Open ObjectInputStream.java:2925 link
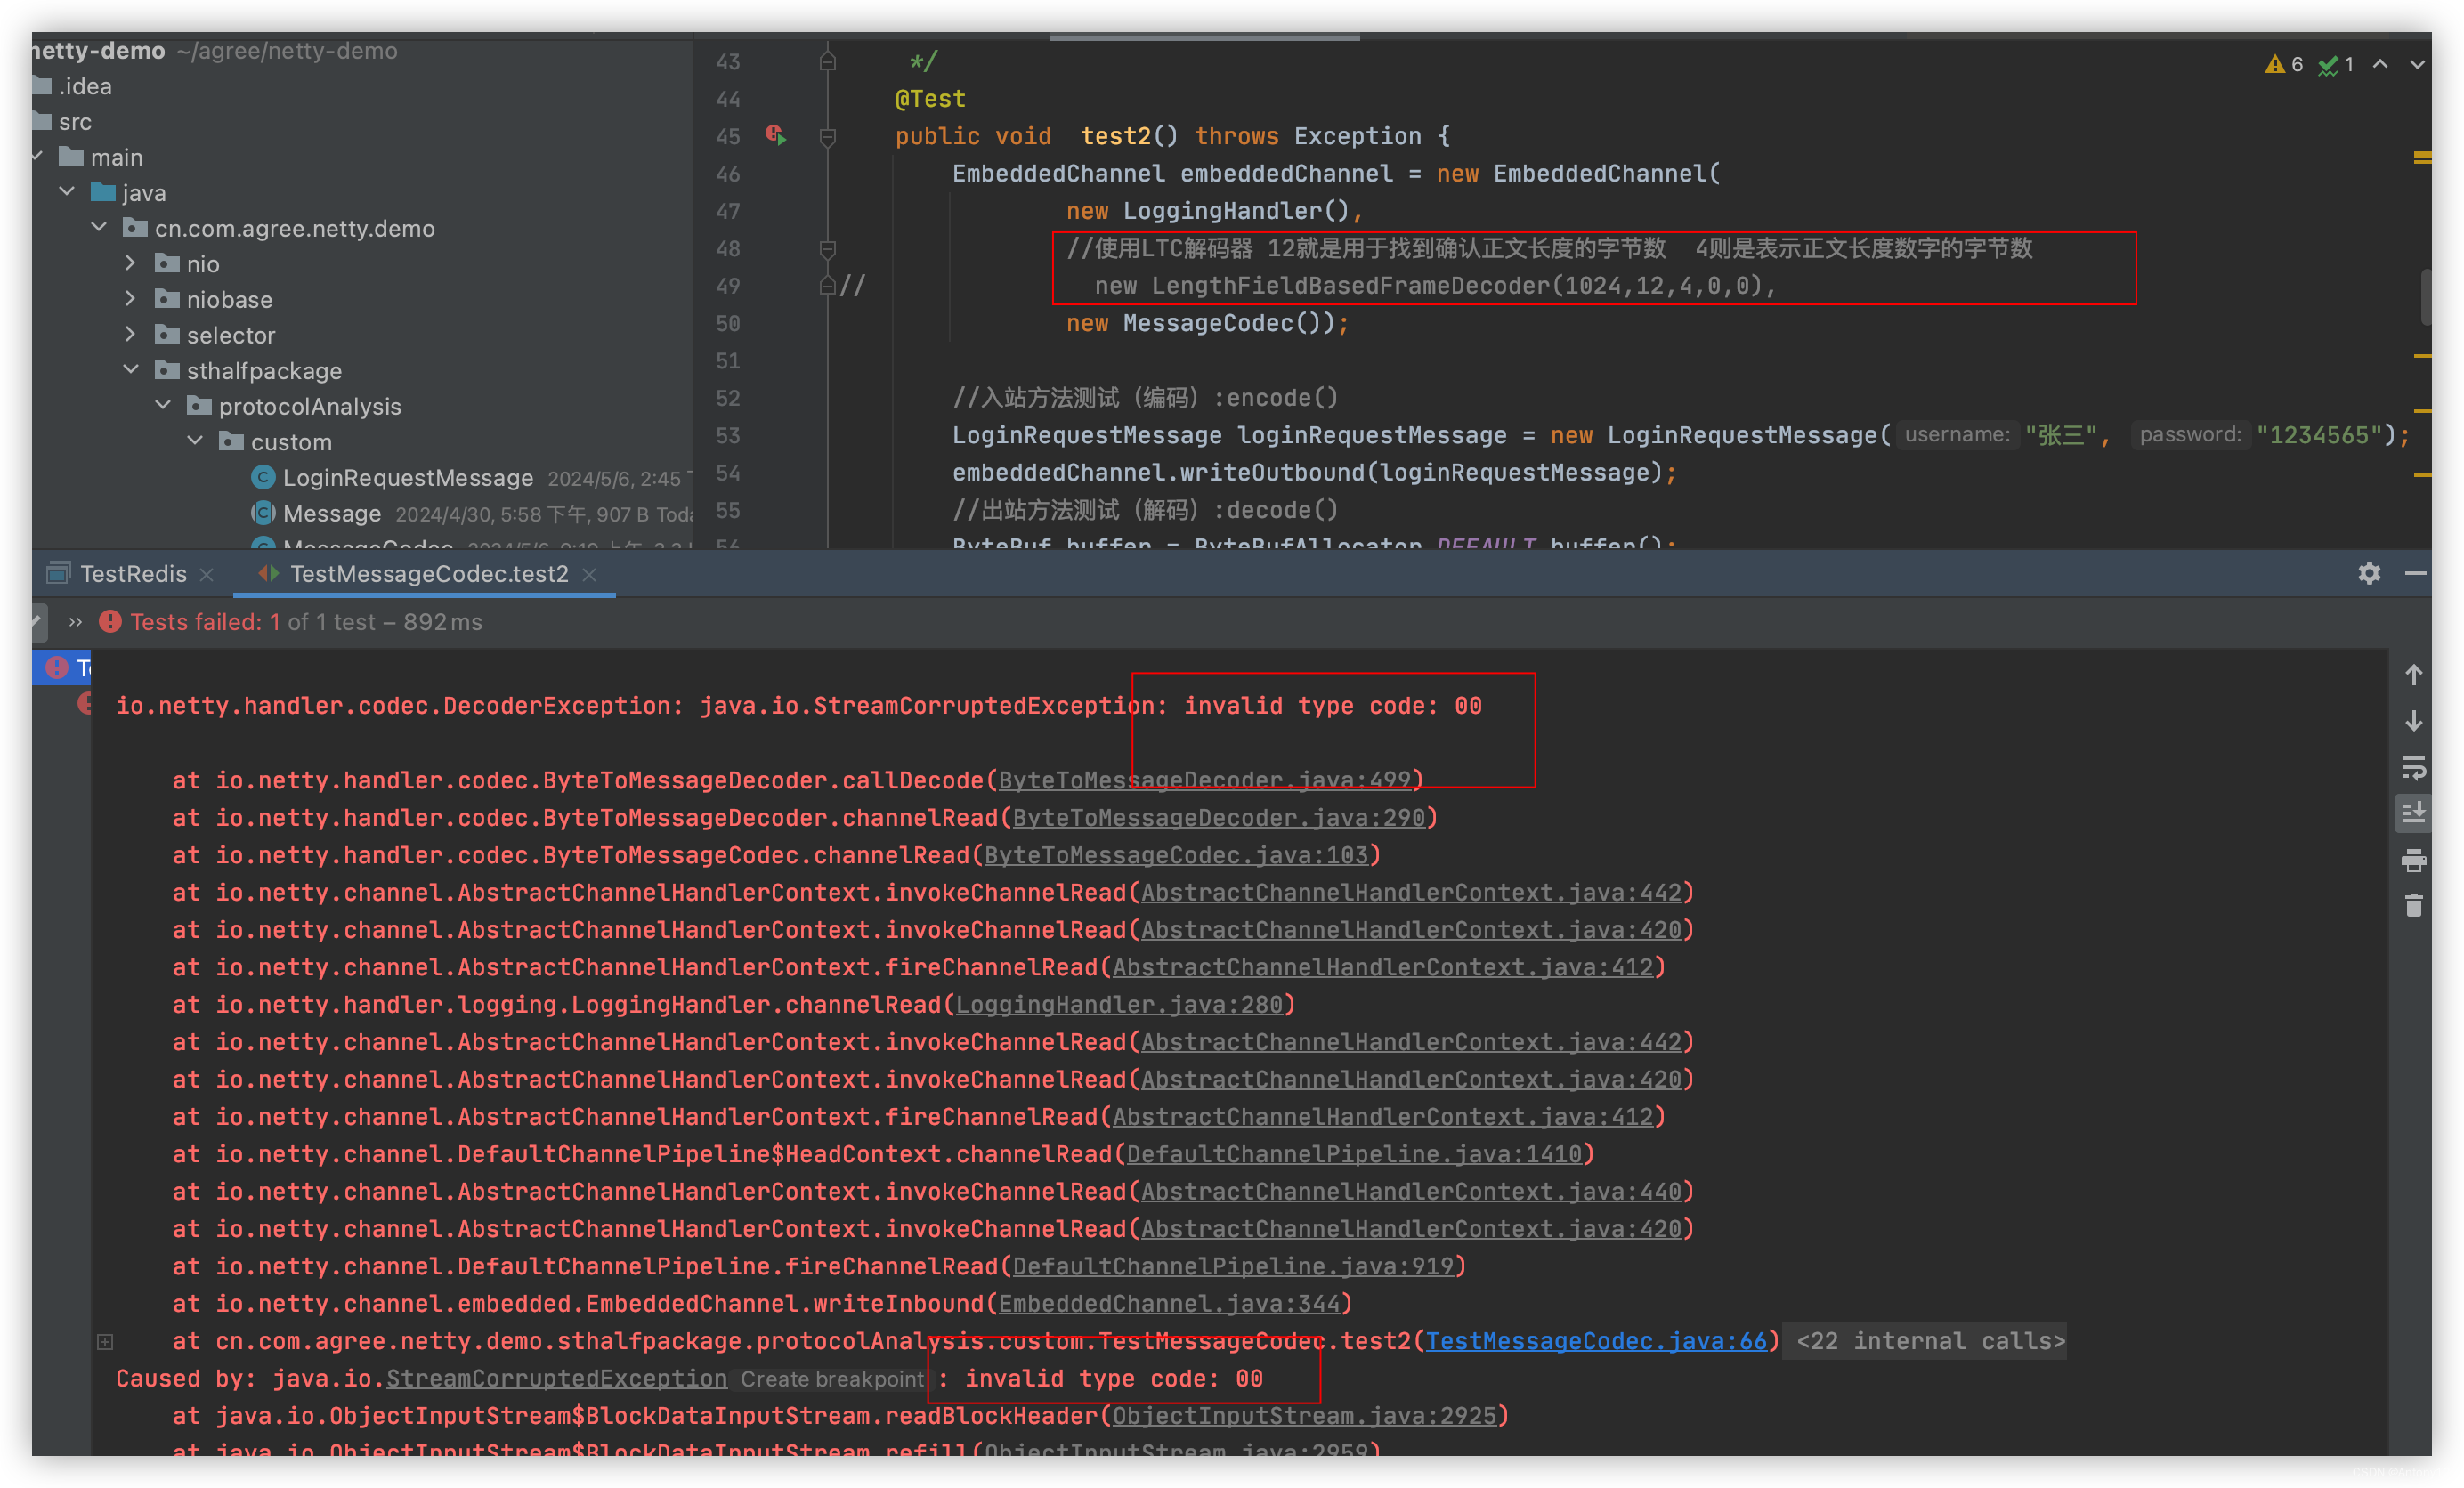This screenshot has height=1488, width=2464. [1304, 1416]
